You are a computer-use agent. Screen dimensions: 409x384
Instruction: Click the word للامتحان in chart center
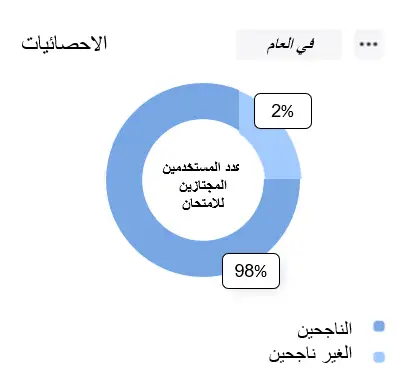(203, 203)
